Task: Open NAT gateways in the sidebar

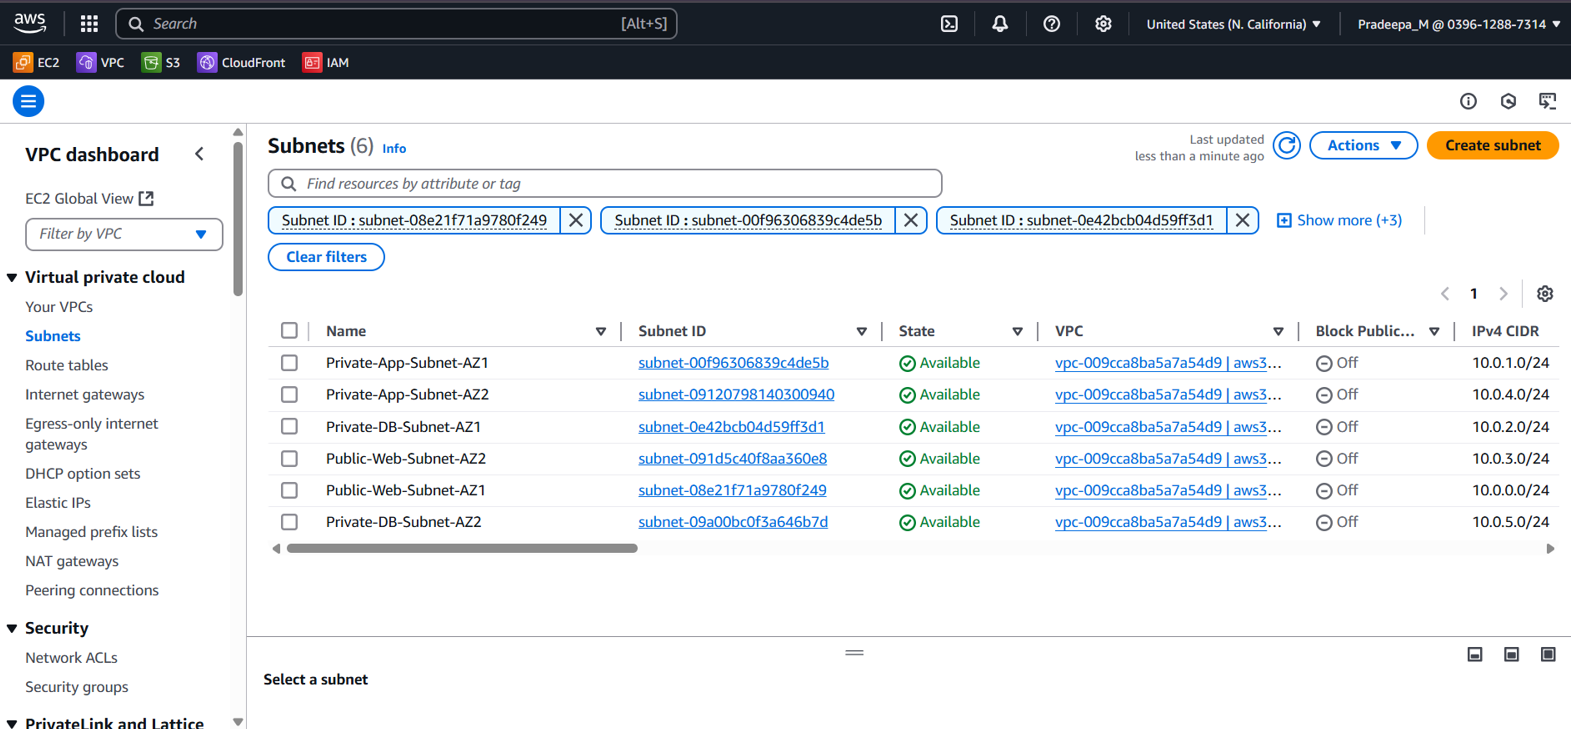Action: pyautogui.click(x=72, y=561)
